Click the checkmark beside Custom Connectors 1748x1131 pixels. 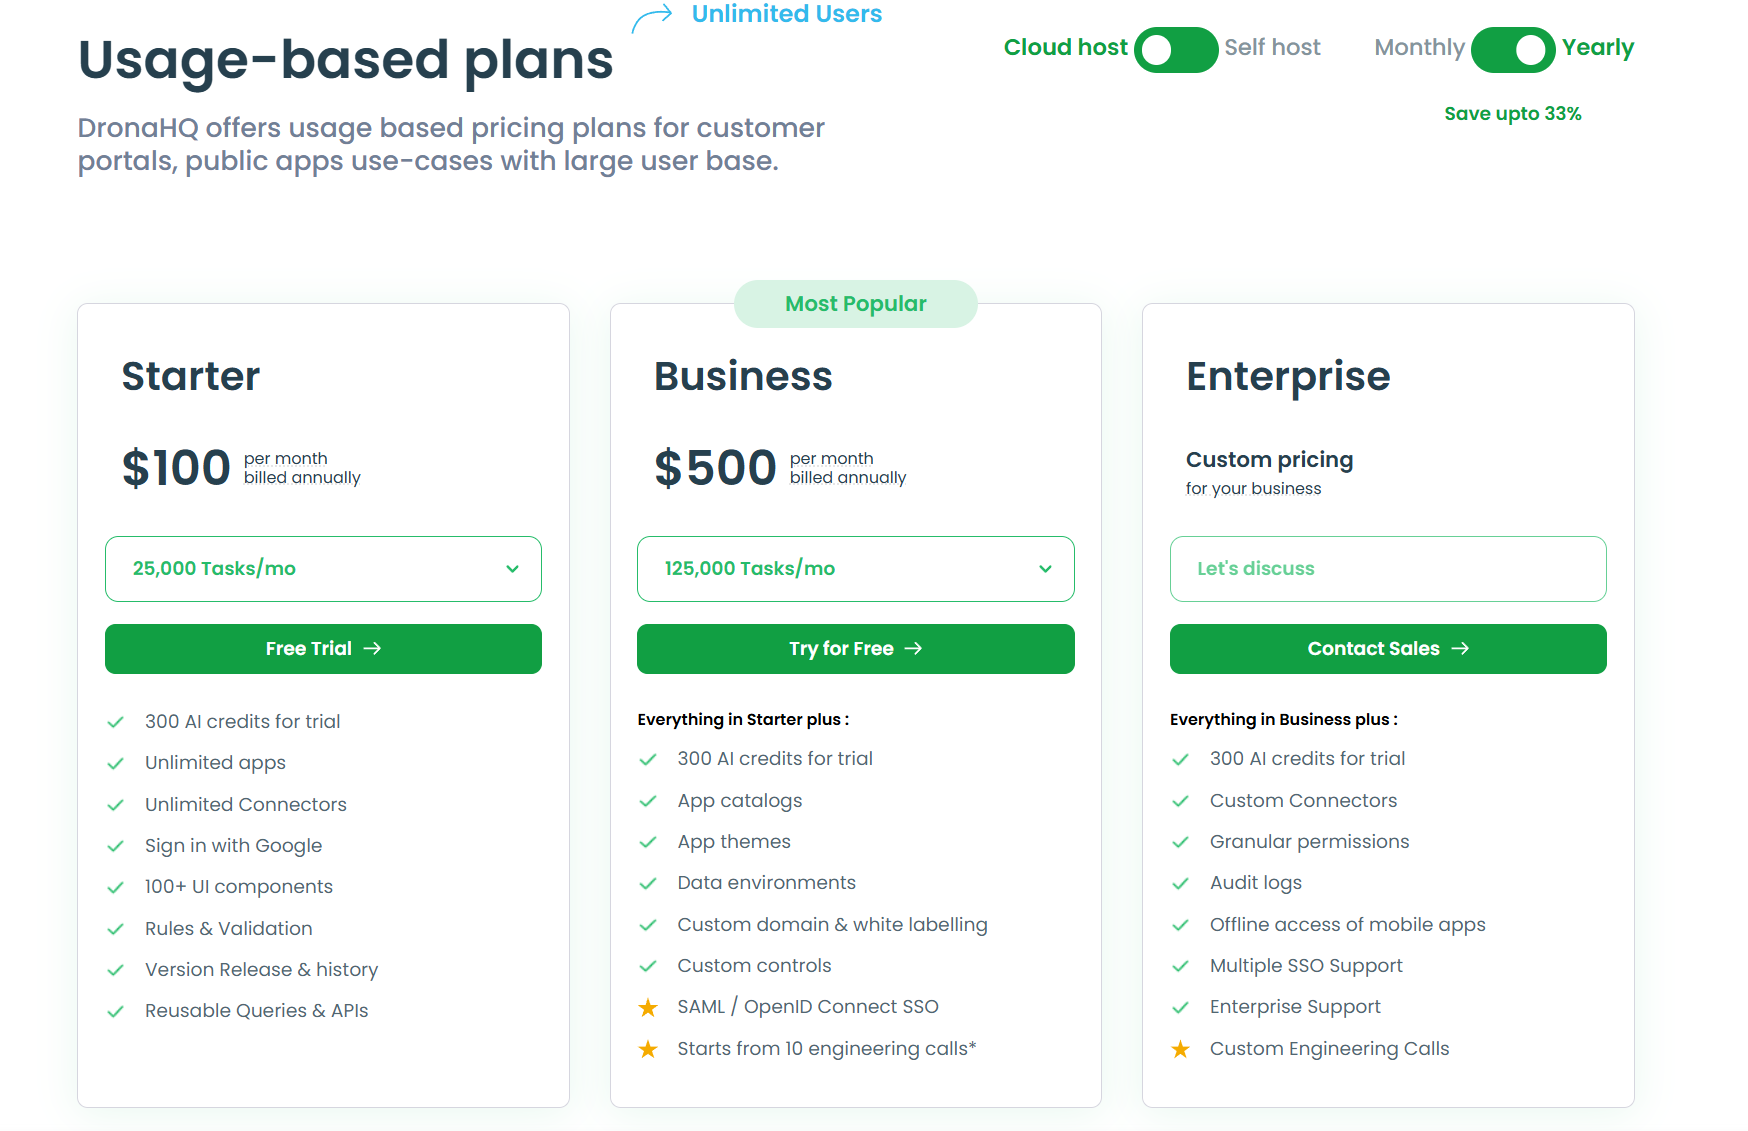tap(1181, 801)
